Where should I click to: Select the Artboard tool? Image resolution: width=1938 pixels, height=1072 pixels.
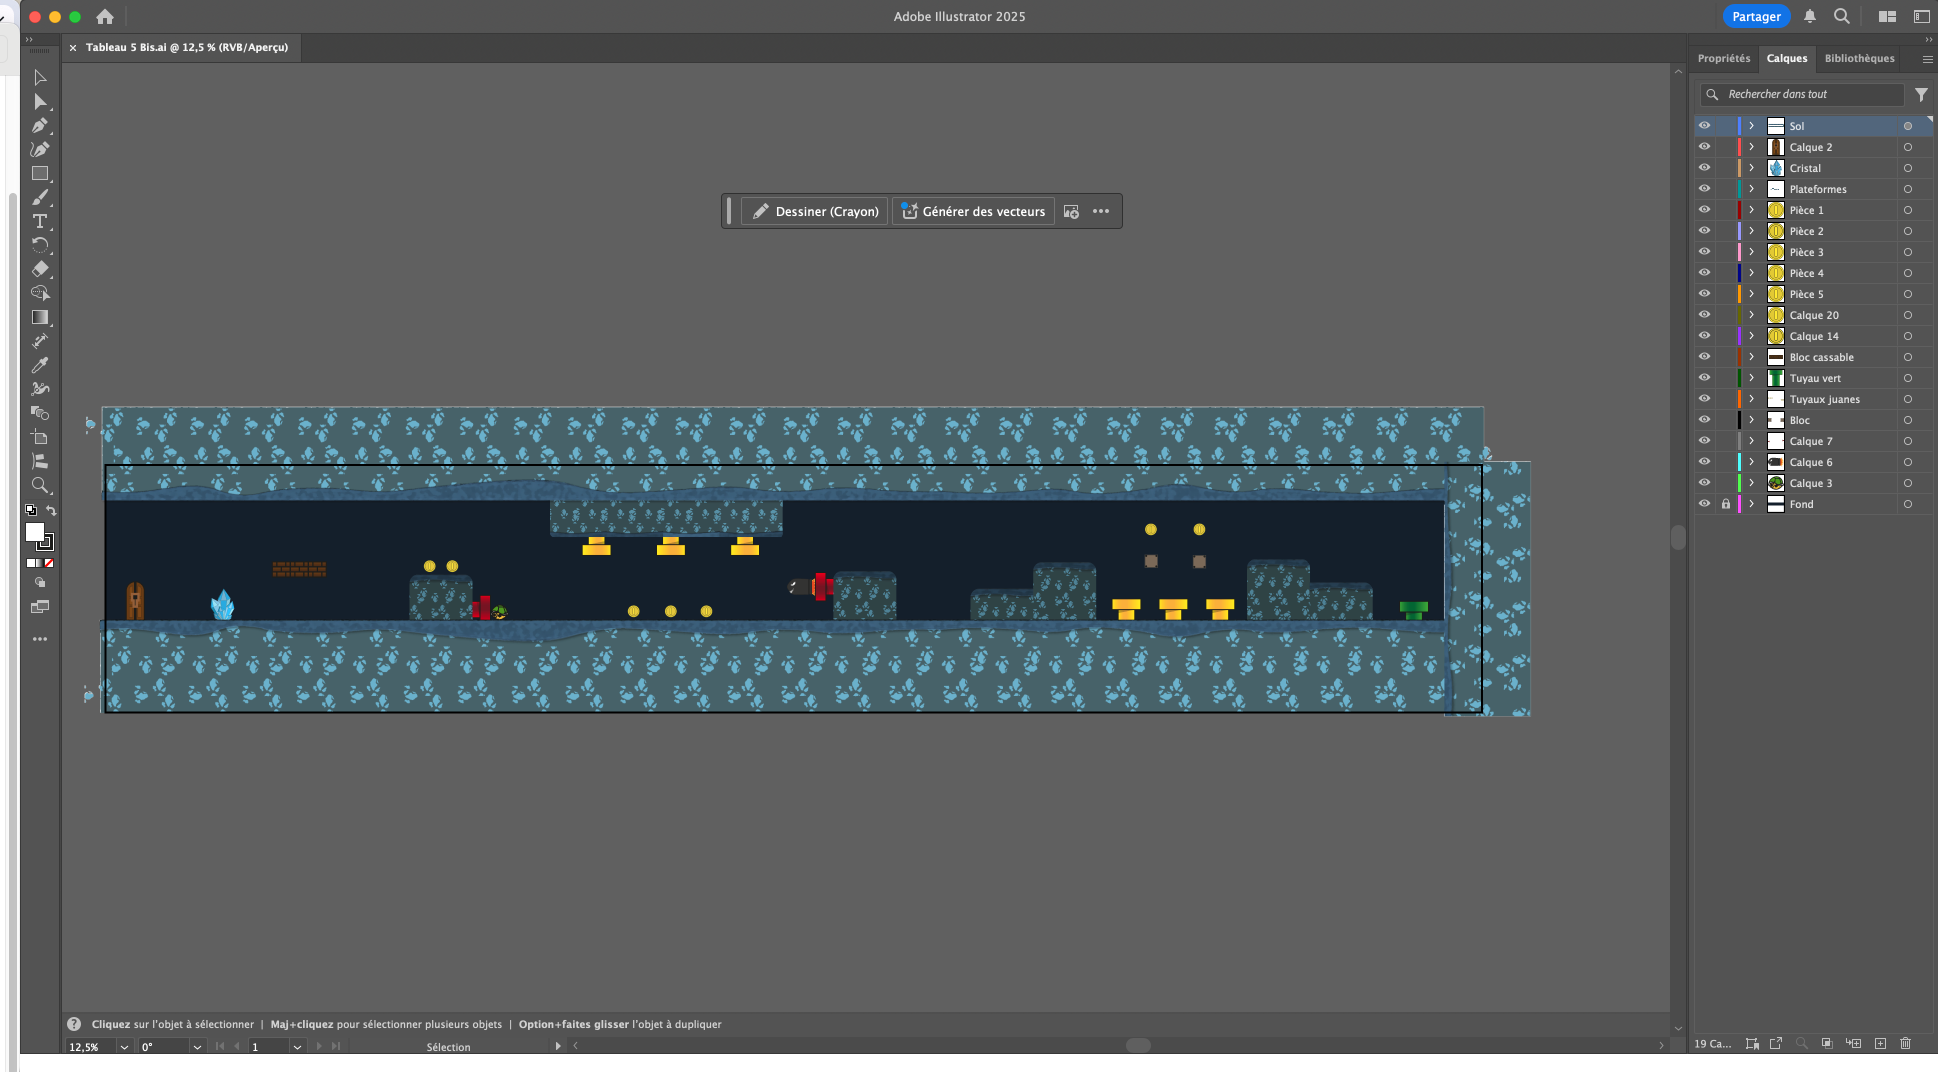coord(40,437)
